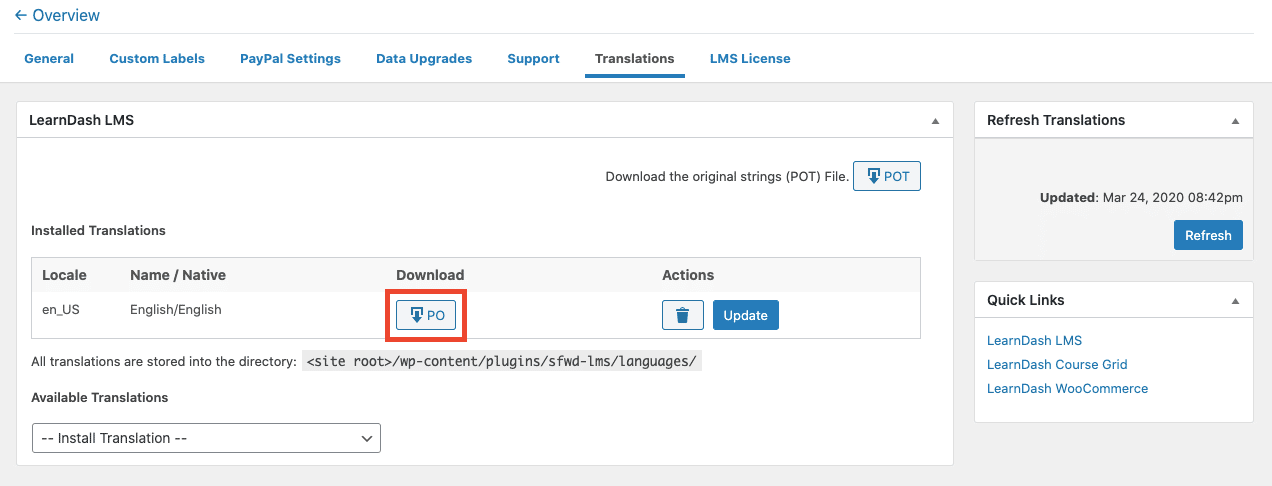
Task: Click the Locale column header
Action: coord(64,275)
